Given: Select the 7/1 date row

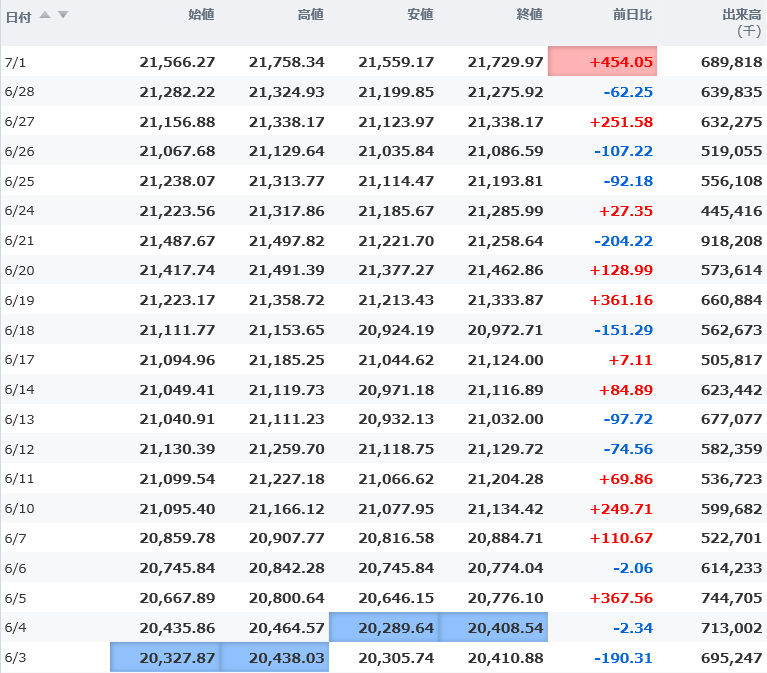Looking at the screenshot, I should [15, 62].
